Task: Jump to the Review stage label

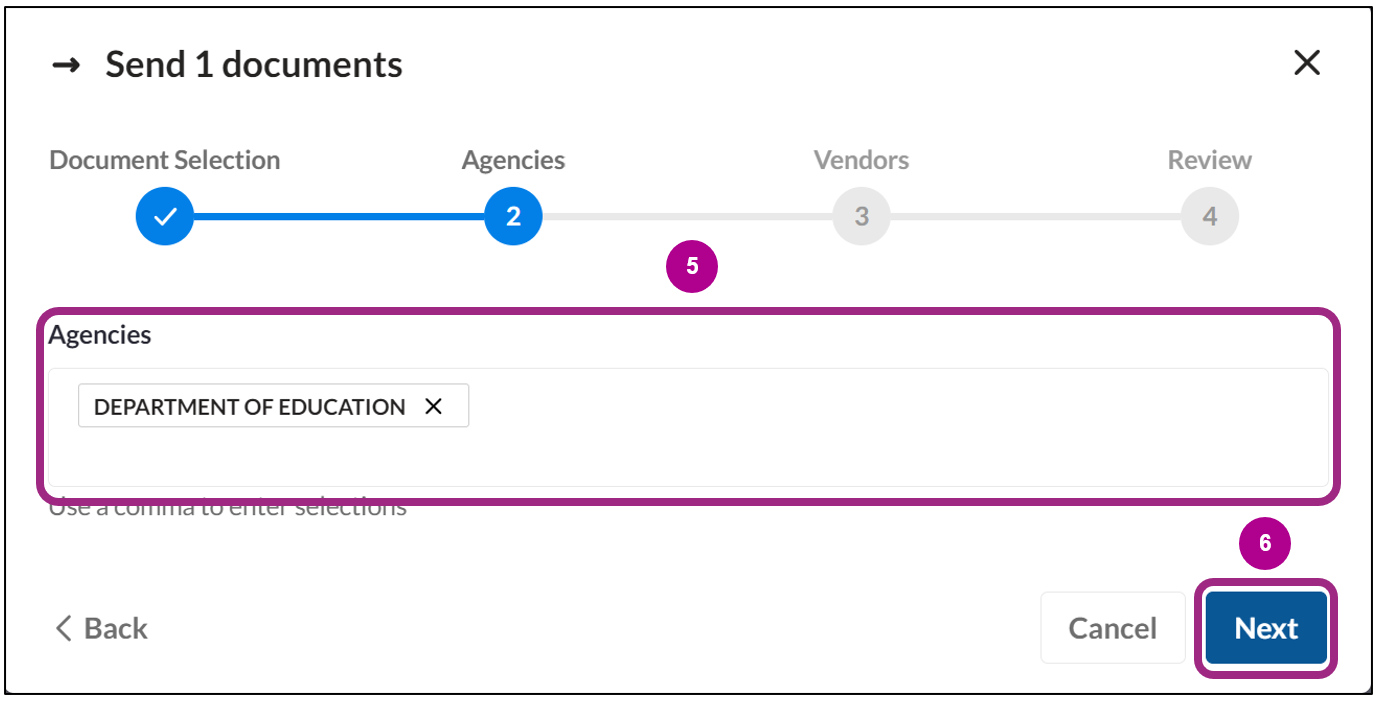Action: [x=1209, y=159]
